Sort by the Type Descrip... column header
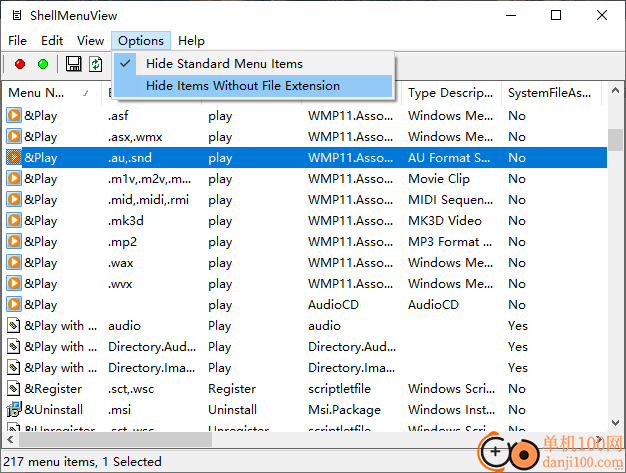626x473 pixels. coord(451,93)
